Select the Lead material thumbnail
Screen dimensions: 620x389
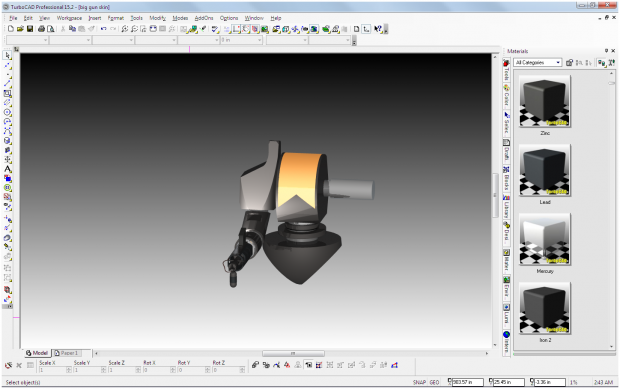click(544, 170)
